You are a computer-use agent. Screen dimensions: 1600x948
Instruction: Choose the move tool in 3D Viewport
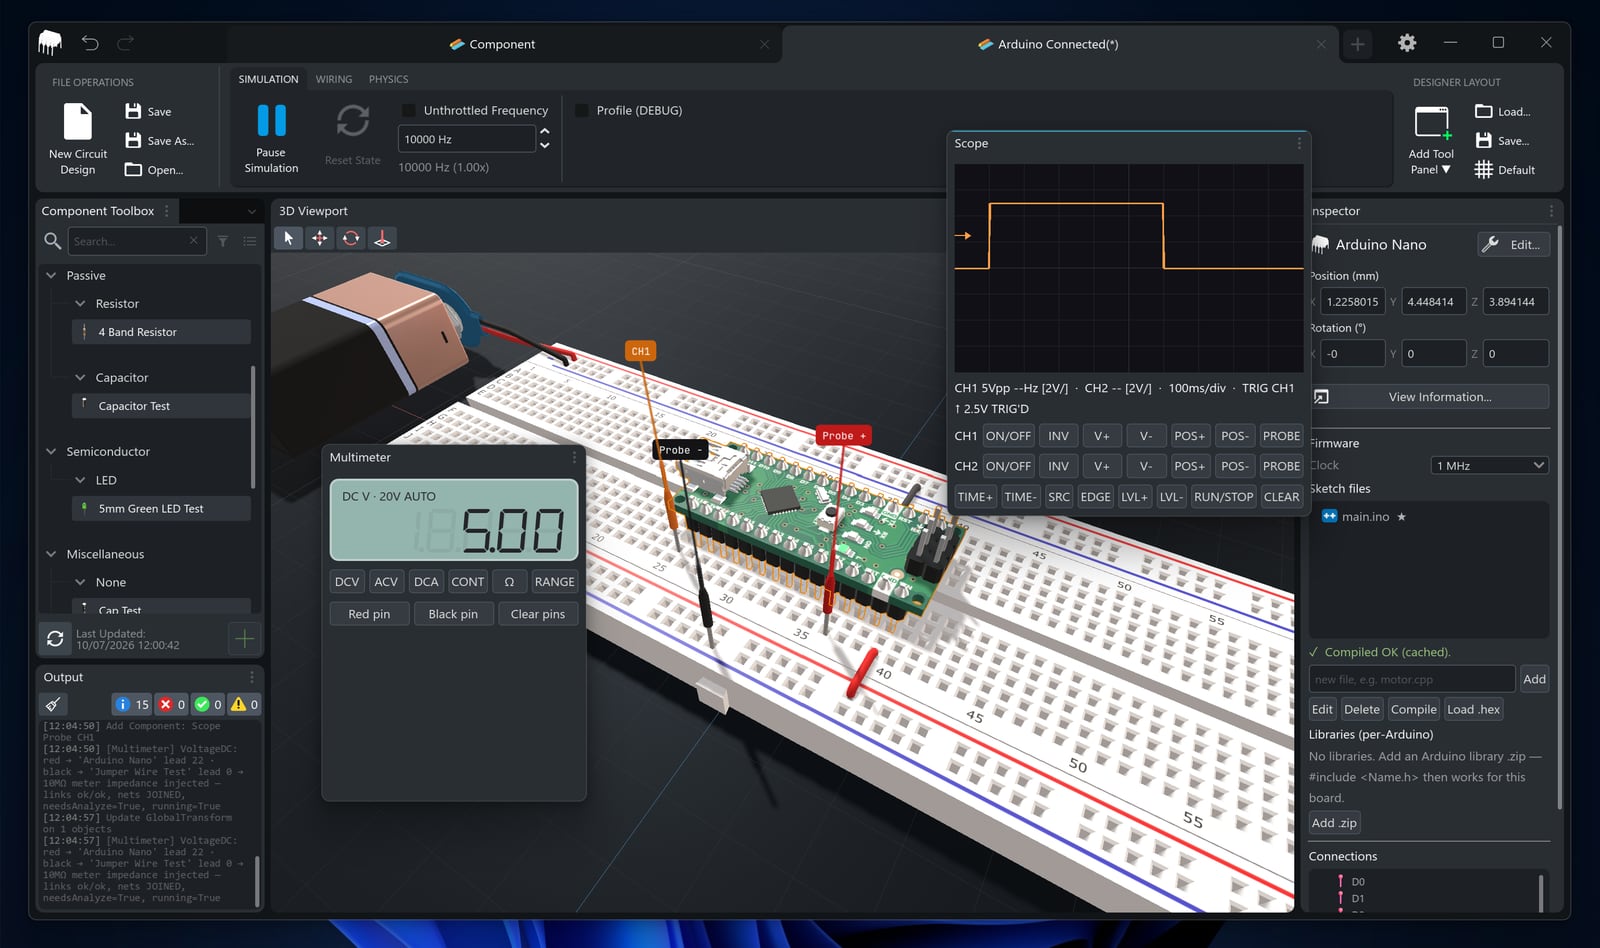pos(319,238)
